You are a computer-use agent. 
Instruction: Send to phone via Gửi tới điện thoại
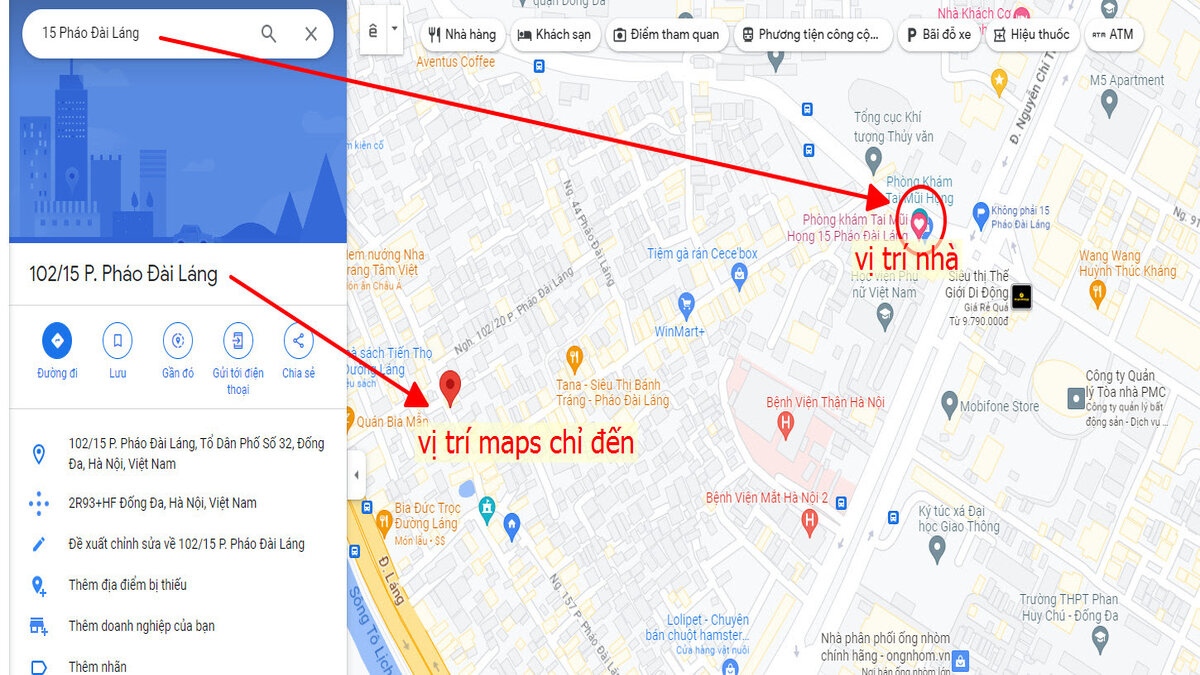(238, 341)
